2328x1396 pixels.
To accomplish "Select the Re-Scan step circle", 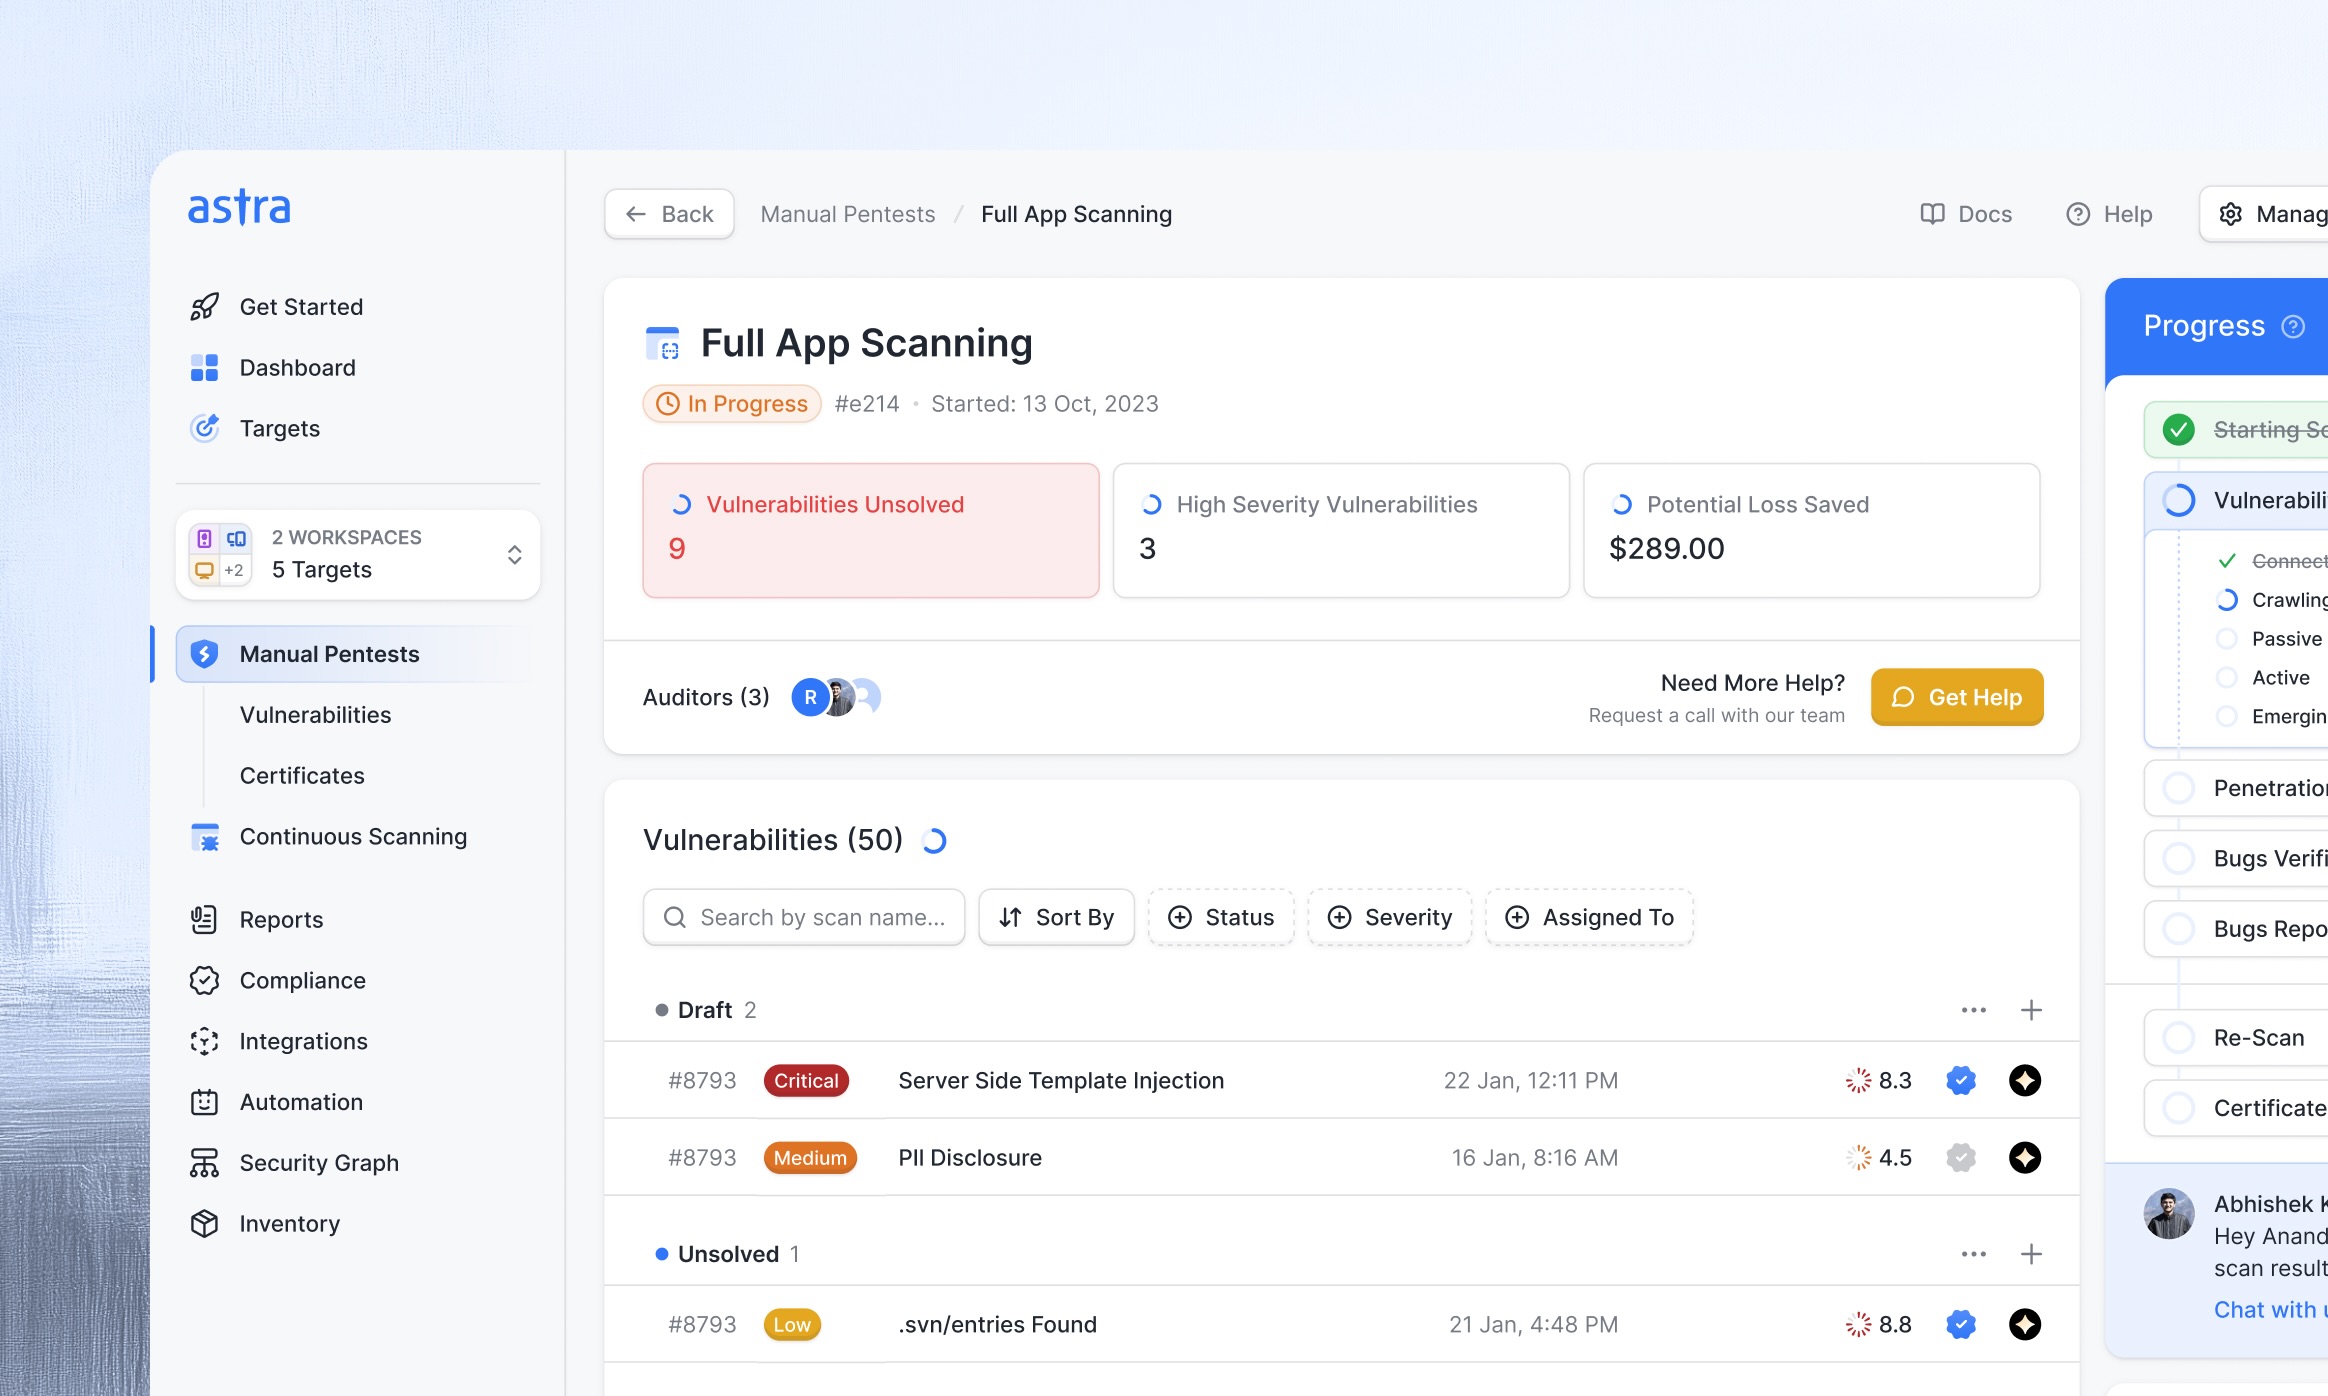I will [2178, 1038].
